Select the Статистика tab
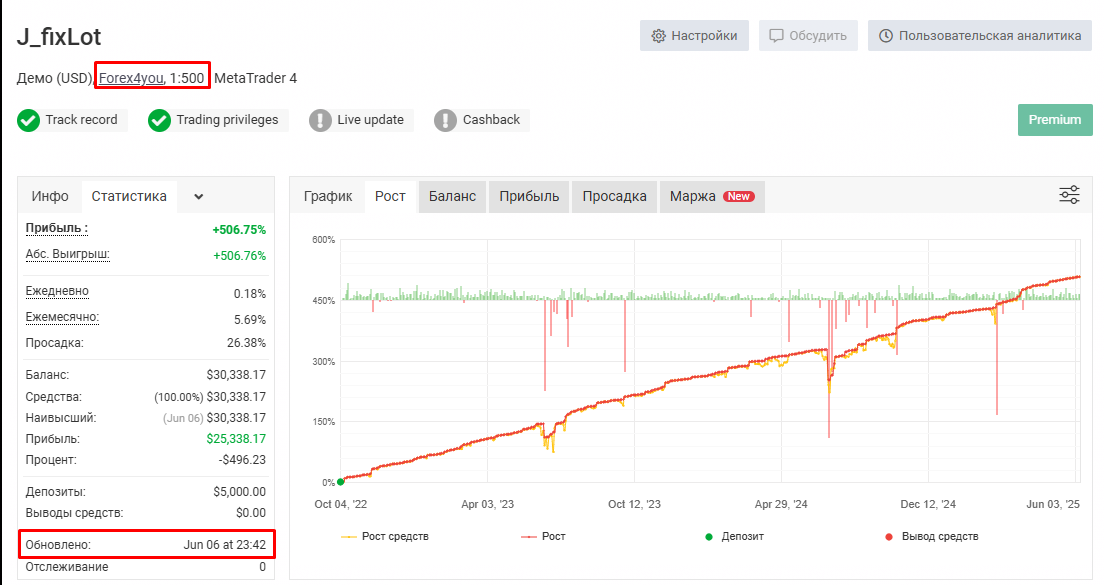1104x585 pixels. (x=129, y=196)
